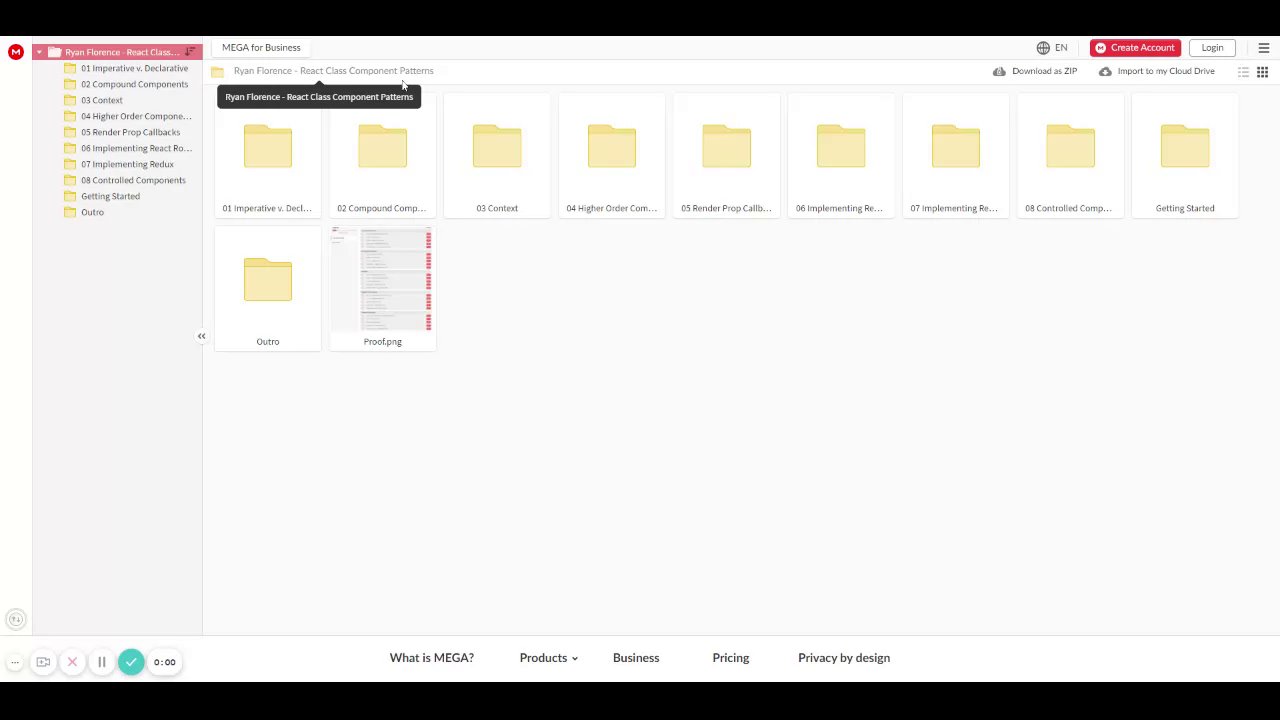This screenshot has width=1280, height=720.
Task: Click the Create Account button
Action: pyautogui.click(x=1135, y=48)
